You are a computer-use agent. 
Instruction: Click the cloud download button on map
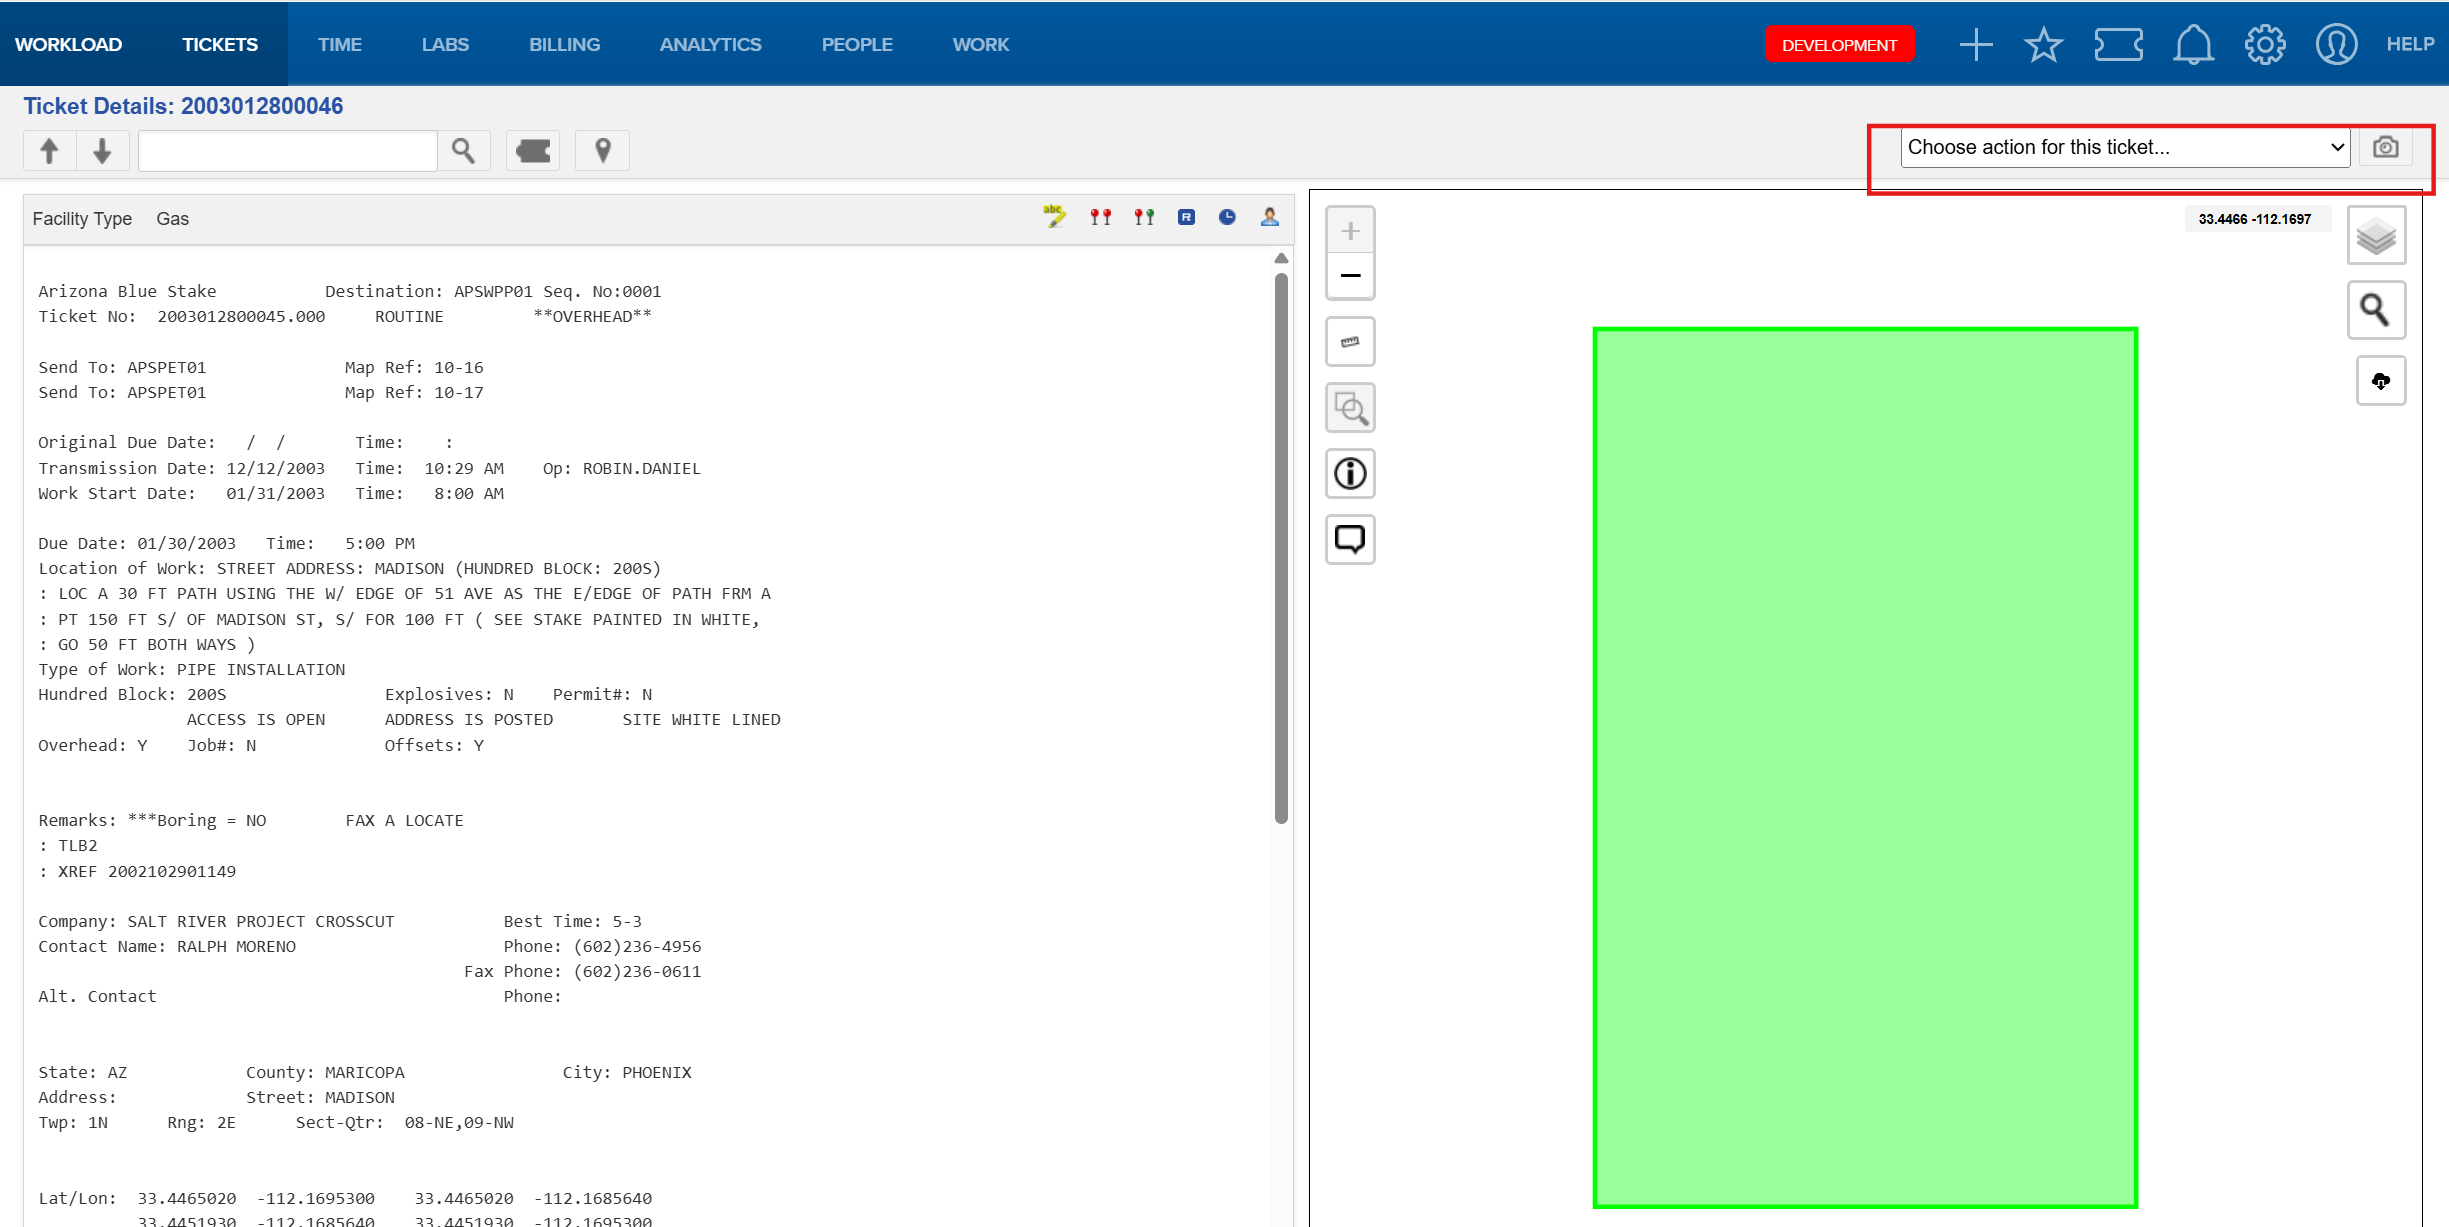coord(2380,381)
